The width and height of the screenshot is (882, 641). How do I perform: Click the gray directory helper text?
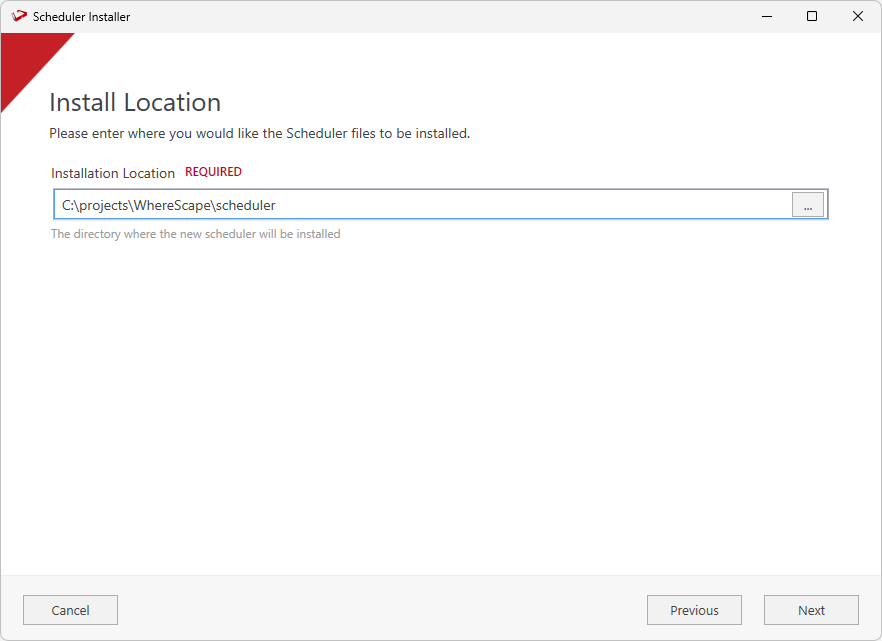coord(196,234)
